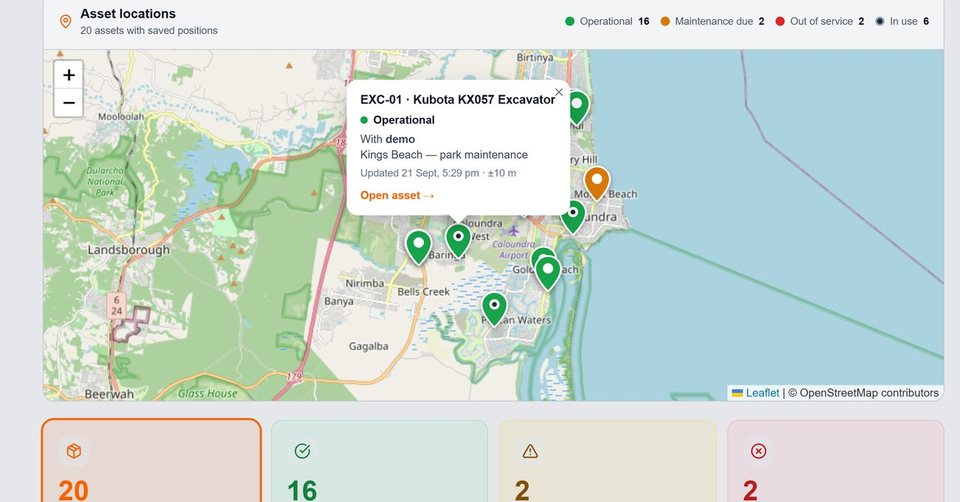Click the Landsborough label on the map
Screen dimensions: 960x502
click(x=129, y=250)
